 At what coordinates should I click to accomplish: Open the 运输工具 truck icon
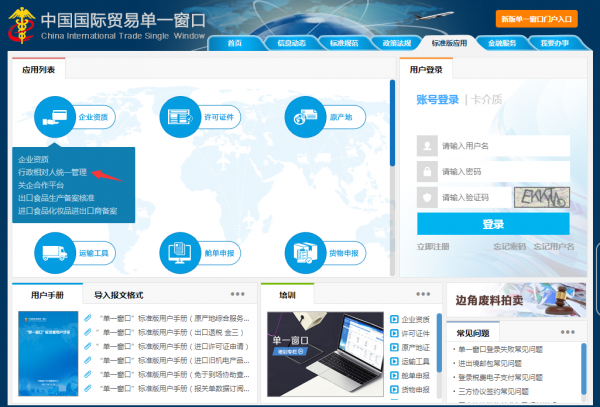[x=54, y=253]
